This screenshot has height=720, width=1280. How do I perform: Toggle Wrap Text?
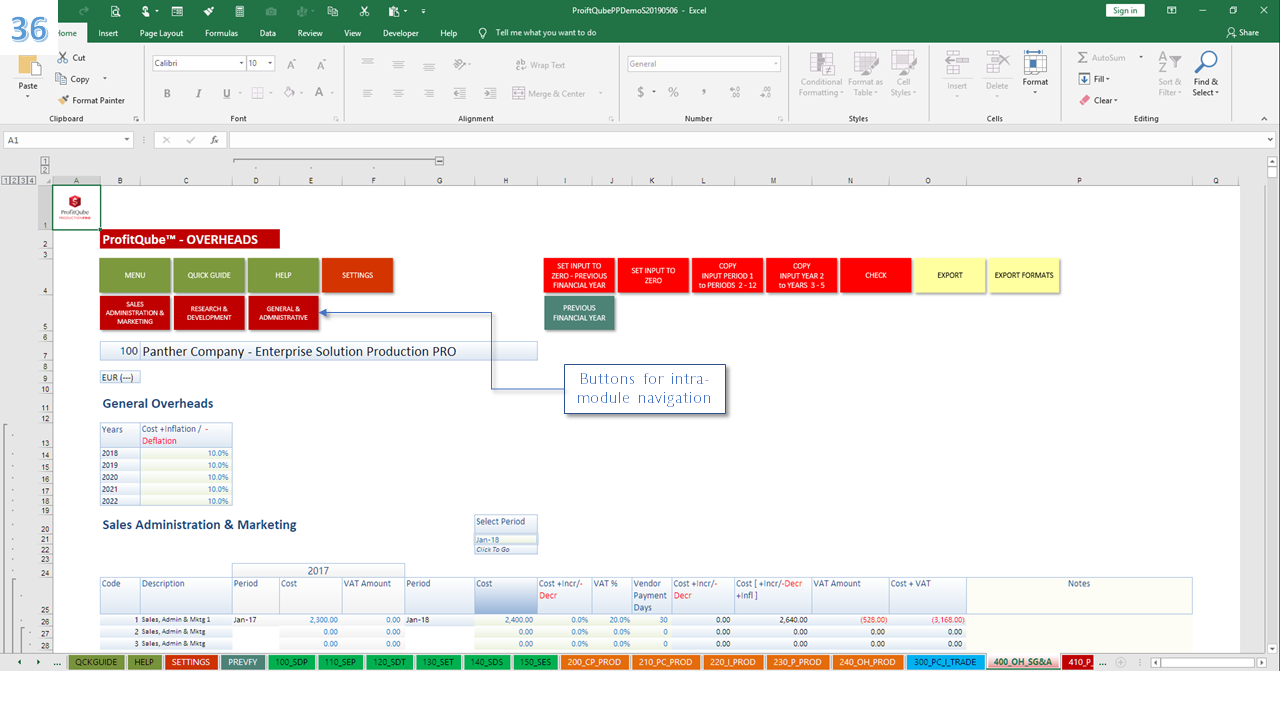540,65
